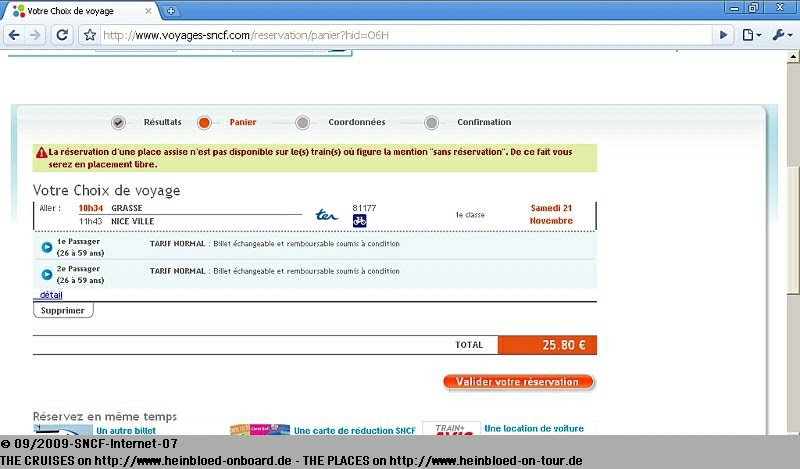Click the Résultats checkmark step circle

(x=118, y=122)
